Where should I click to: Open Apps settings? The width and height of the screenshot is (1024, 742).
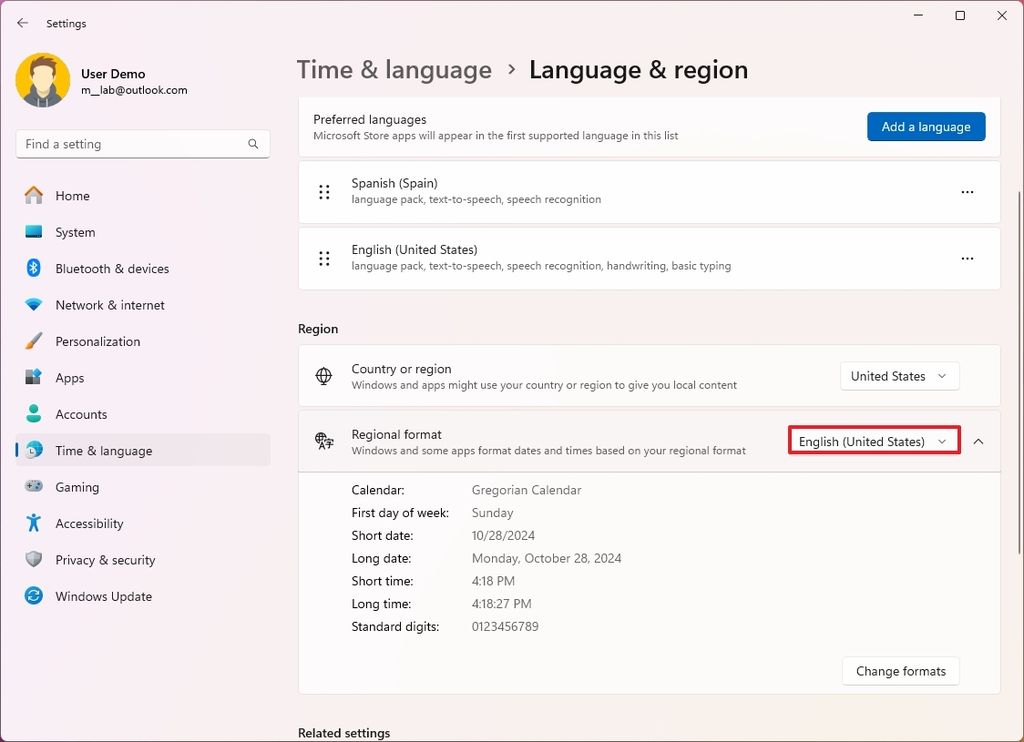(70, 377)
